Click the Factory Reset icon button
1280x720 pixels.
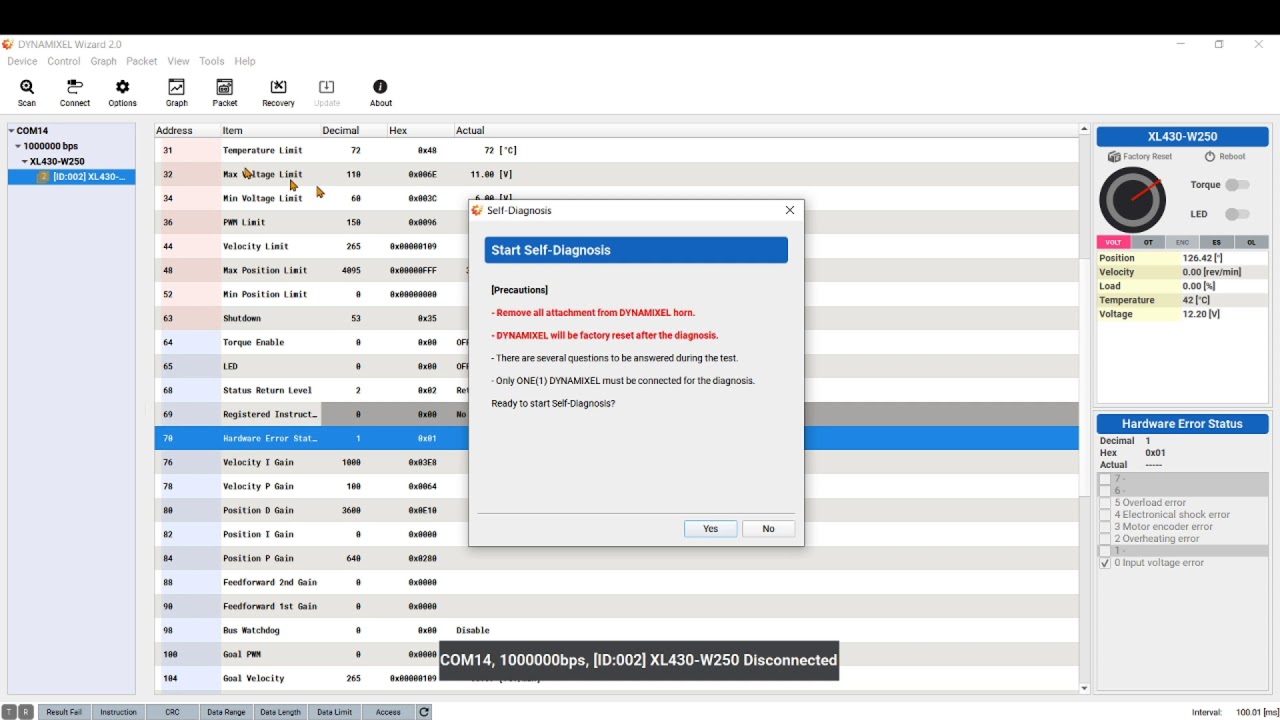(x=1140, y=157)
